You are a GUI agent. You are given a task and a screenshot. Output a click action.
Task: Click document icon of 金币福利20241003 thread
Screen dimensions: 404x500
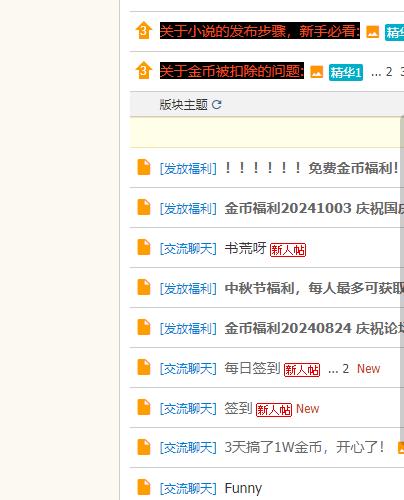(144, 207)
